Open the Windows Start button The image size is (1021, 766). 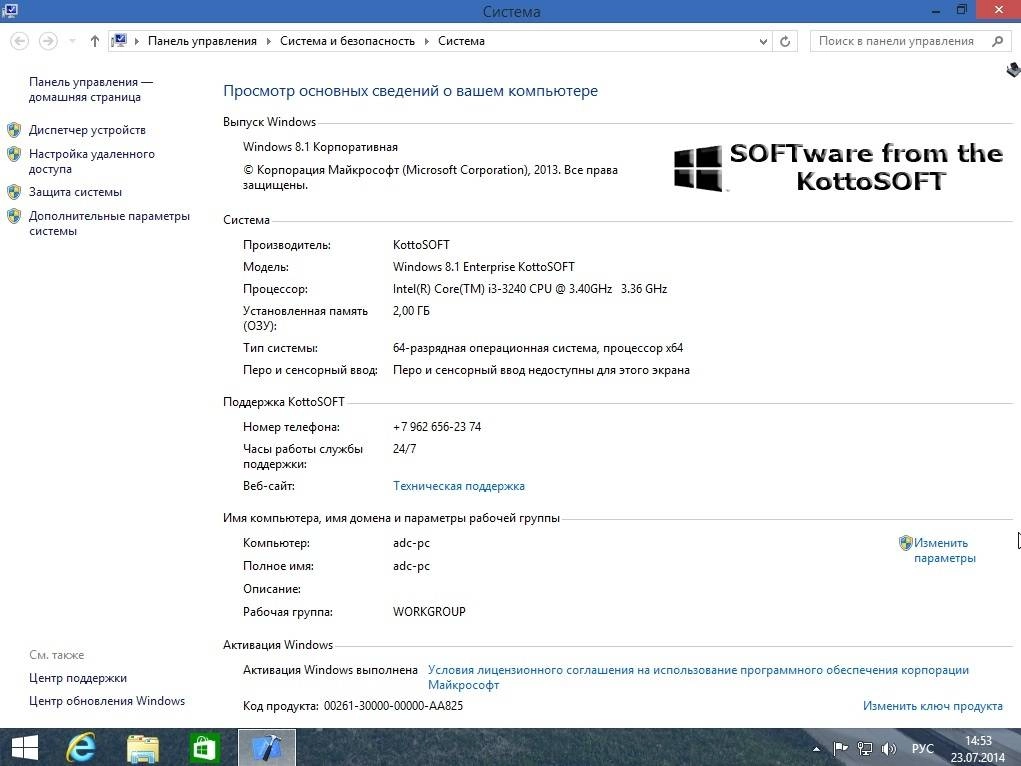25,748
